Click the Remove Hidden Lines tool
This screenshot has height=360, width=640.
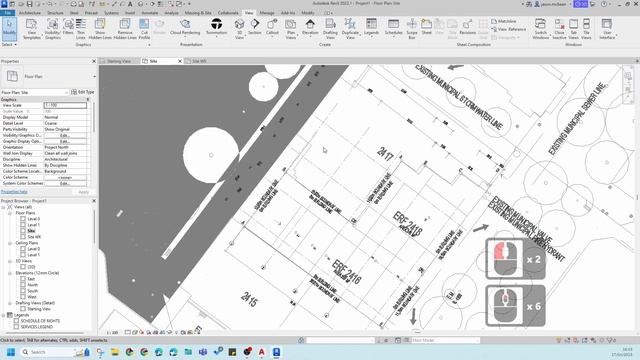click(x=125, y=29)
